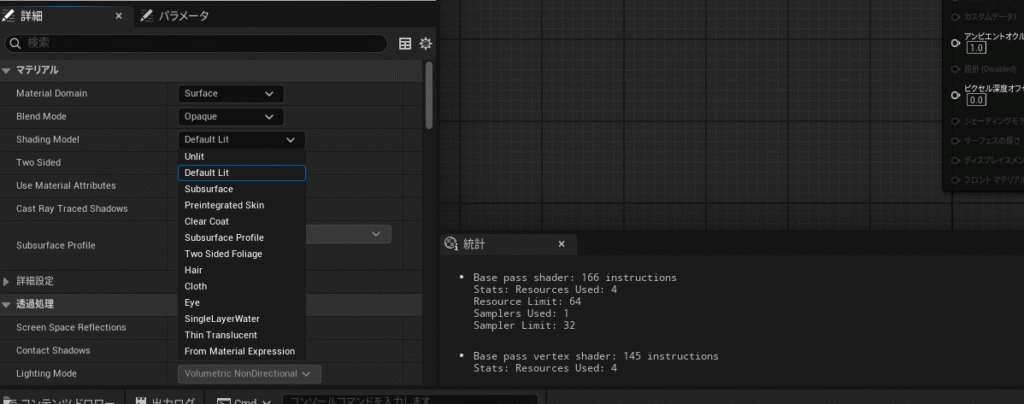Choose Two Sided Foliage option

coord(242,254)
